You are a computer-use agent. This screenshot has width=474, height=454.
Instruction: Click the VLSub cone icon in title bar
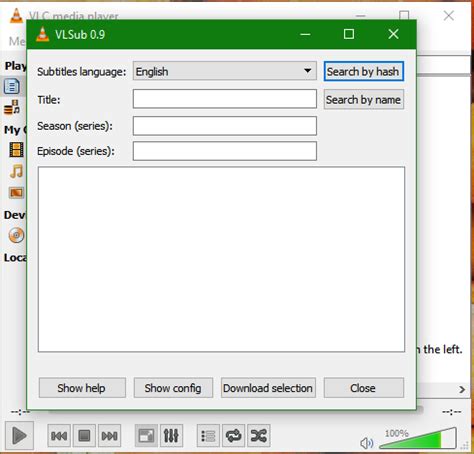42,34
